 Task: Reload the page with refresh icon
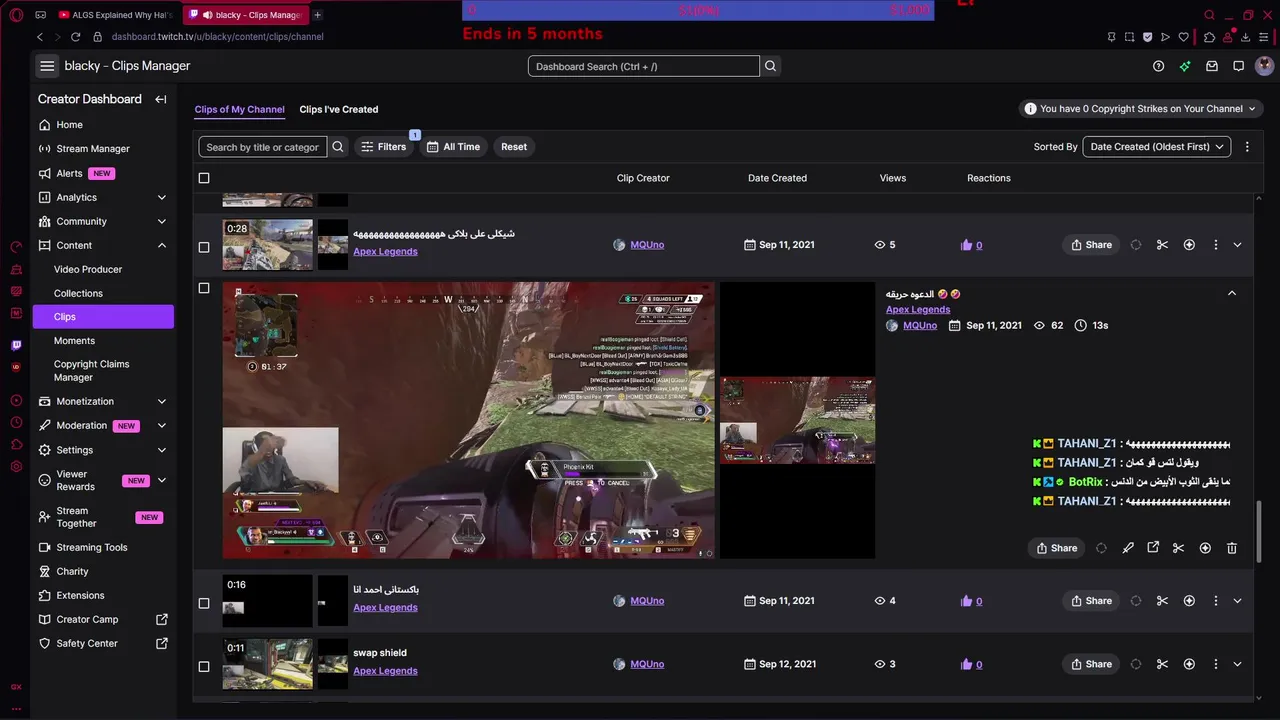click(x=75, y=37)
